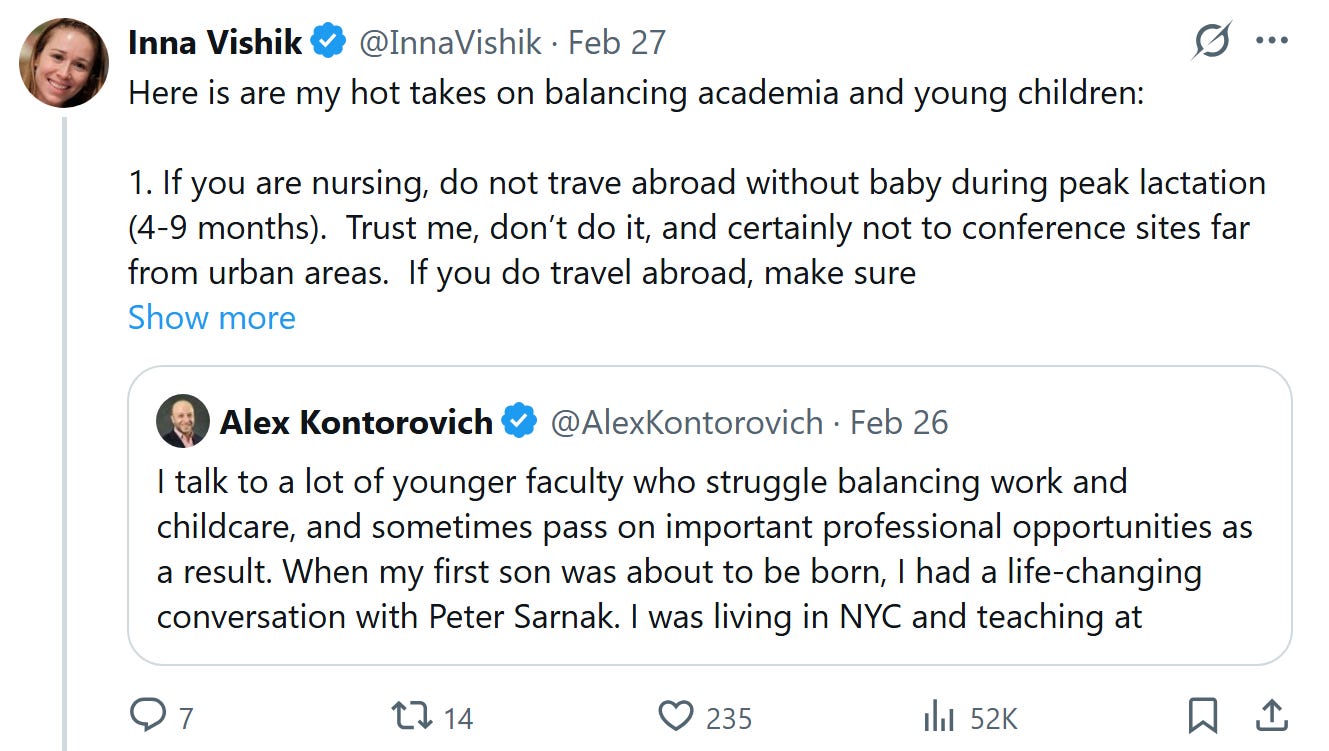This screenshot has height=751, width=1329.
Task: Open the Alex Kontorovich name link
Action: (356, 422)
